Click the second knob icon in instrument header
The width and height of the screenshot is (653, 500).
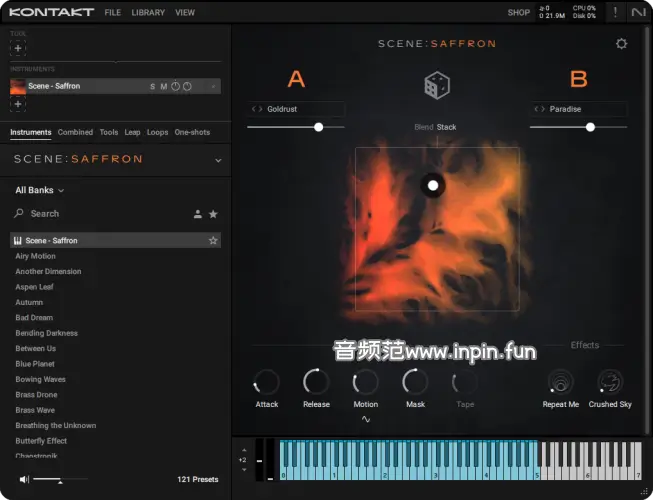[187, 86]
